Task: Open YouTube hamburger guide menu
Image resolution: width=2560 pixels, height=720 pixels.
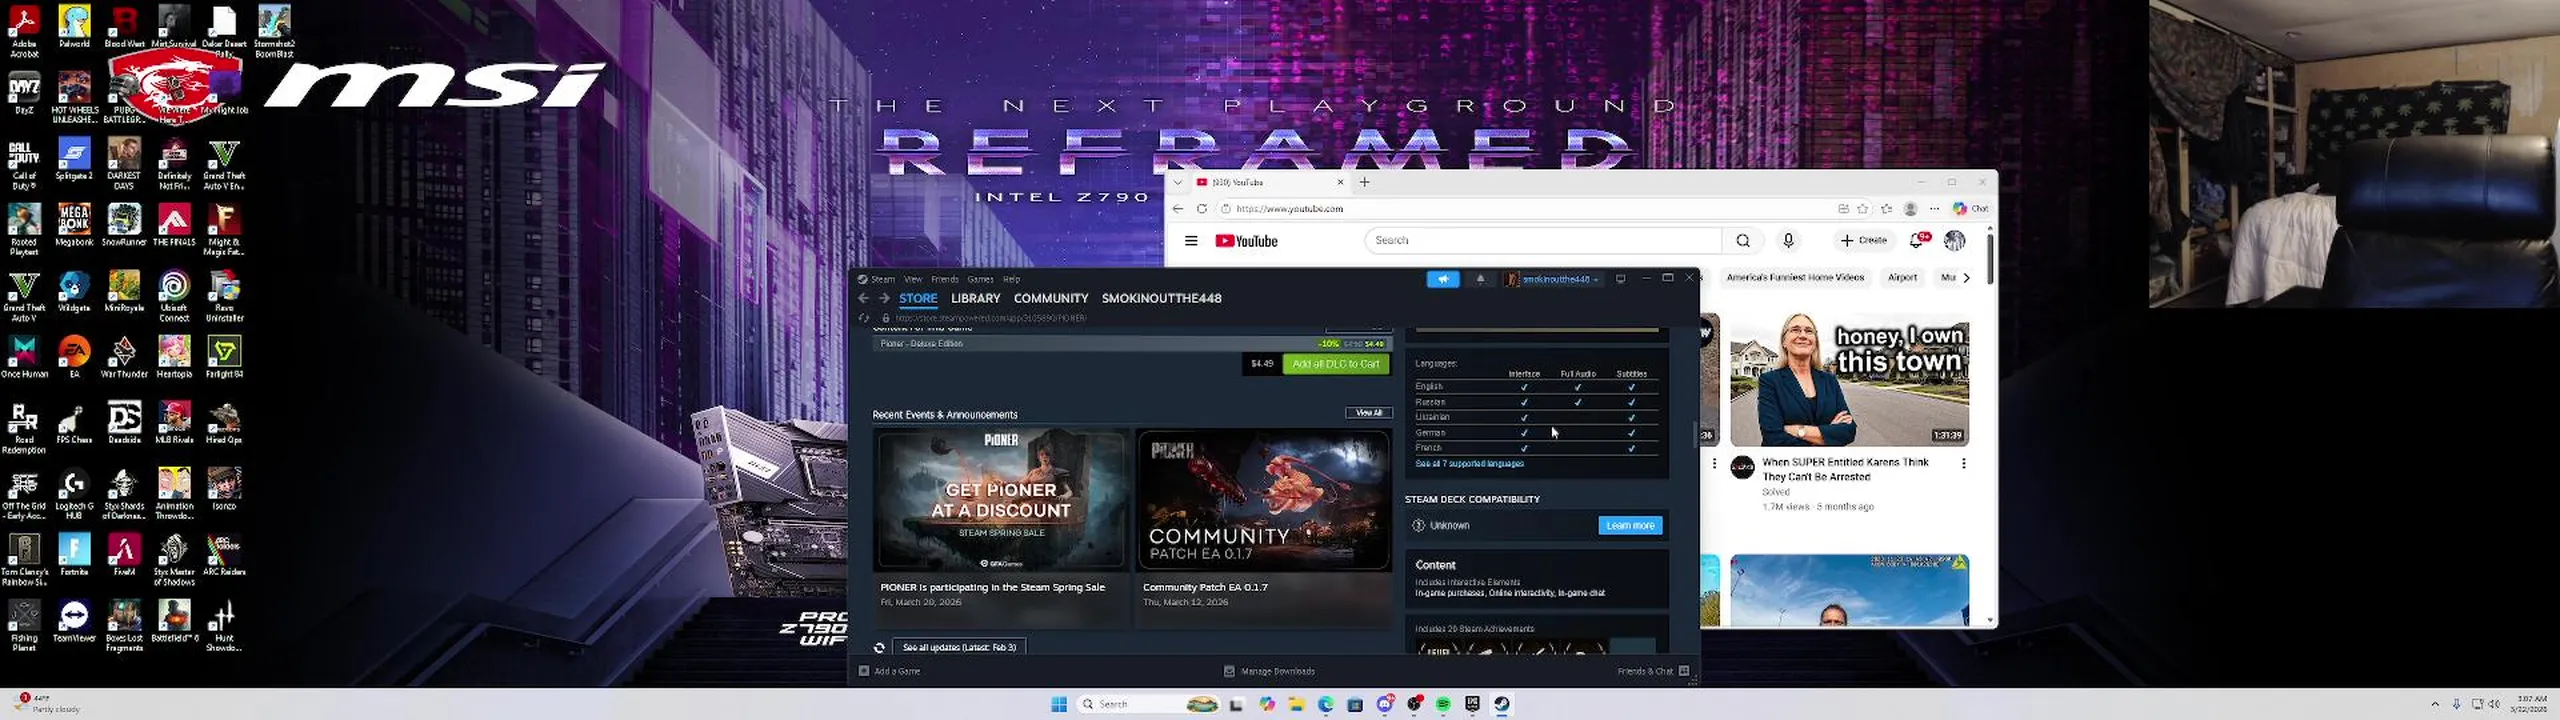Action: click(1191, 241)
